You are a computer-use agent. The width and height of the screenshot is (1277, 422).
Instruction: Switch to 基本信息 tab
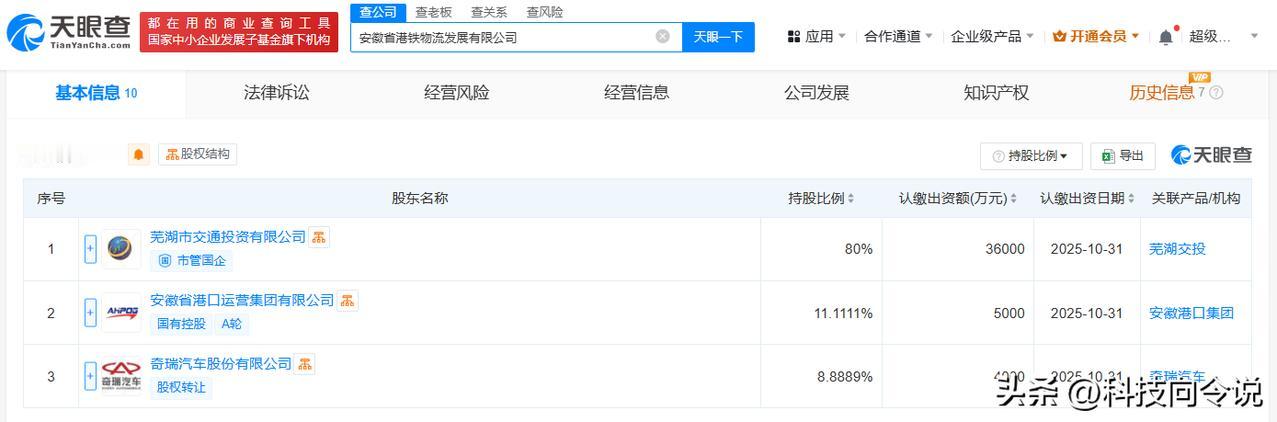[96, 93]
